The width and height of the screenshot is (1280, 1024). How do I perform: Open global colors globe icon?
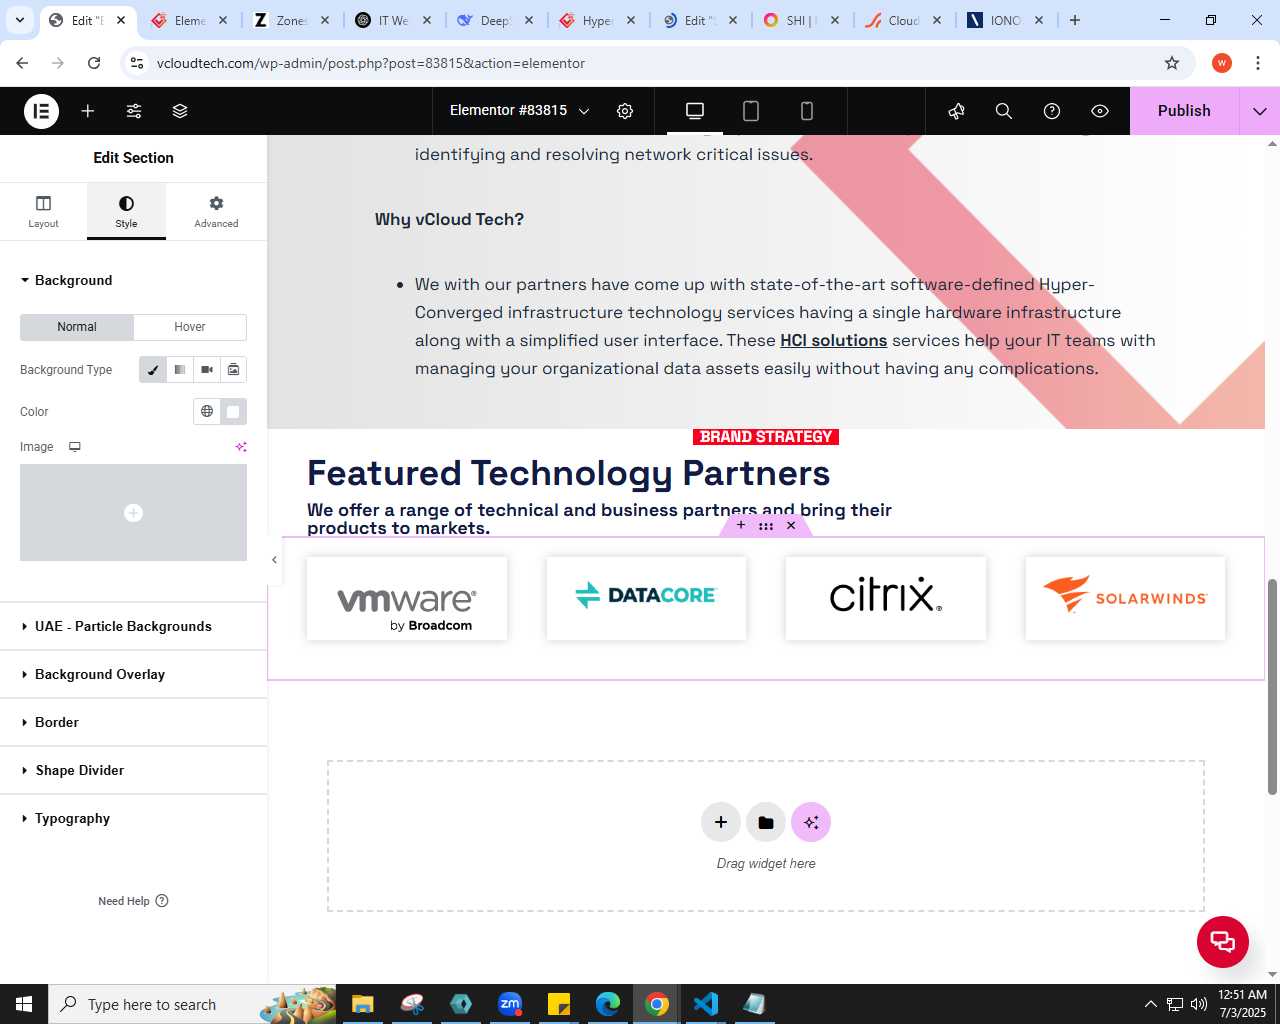point(207,411)
